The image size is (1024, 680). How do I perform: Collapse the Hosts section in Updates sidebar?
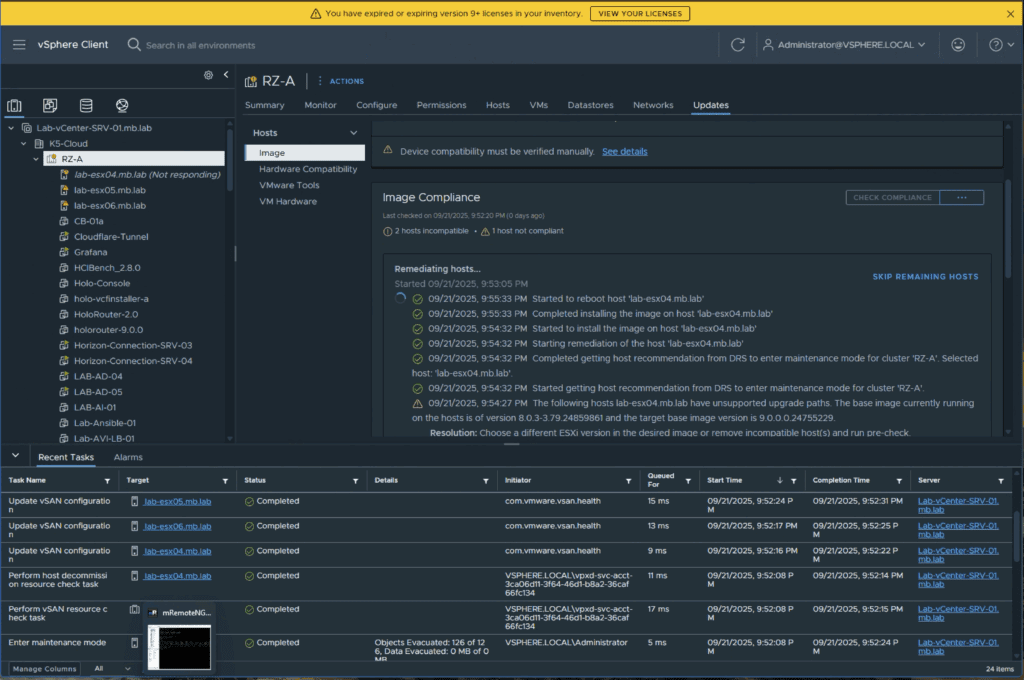[353, 133]
